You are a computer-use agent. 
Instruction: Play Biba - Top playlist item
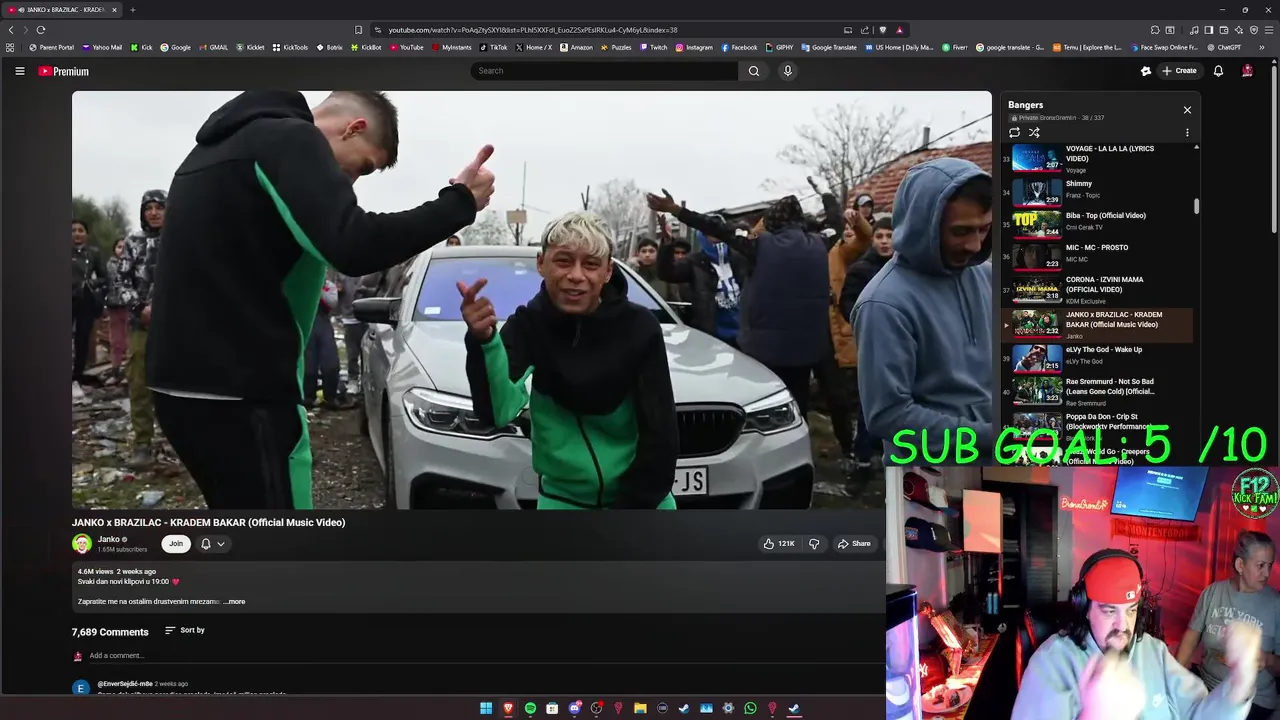pos(1097,223)
